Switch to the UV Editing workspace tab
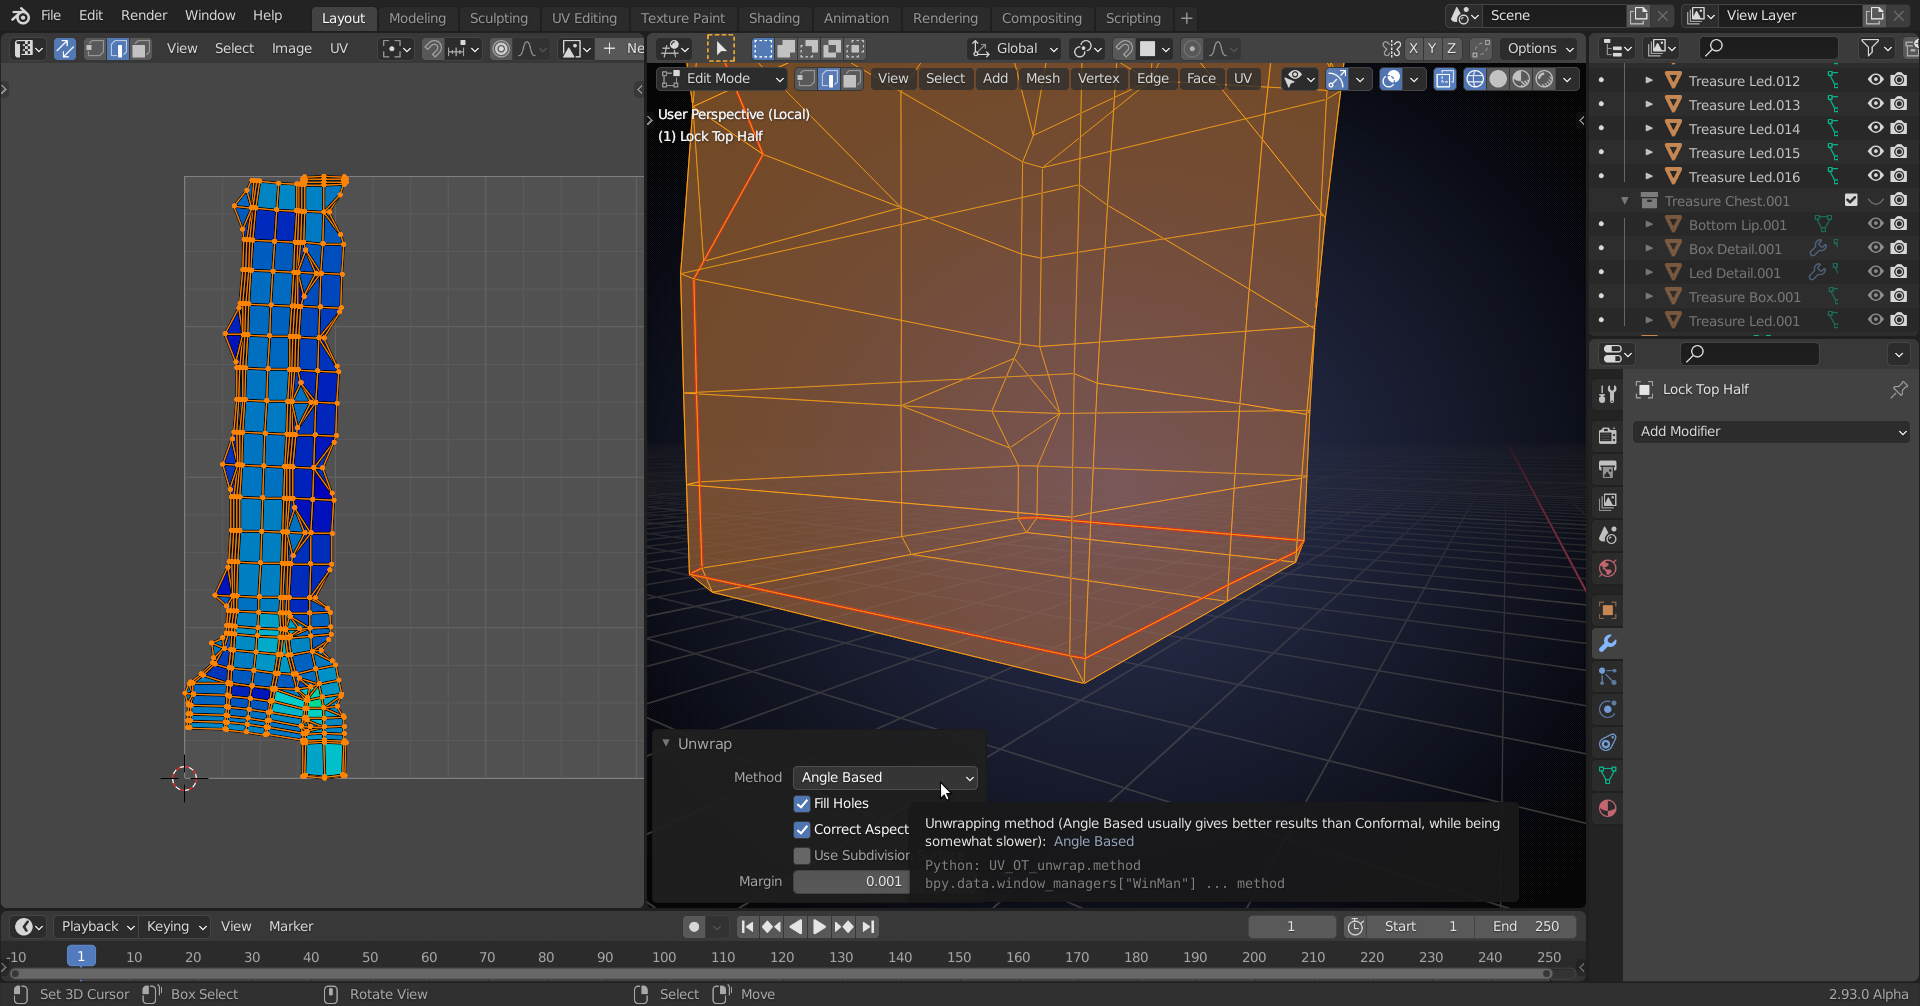Screen dimensions: 1920x1006 [584, 18]
